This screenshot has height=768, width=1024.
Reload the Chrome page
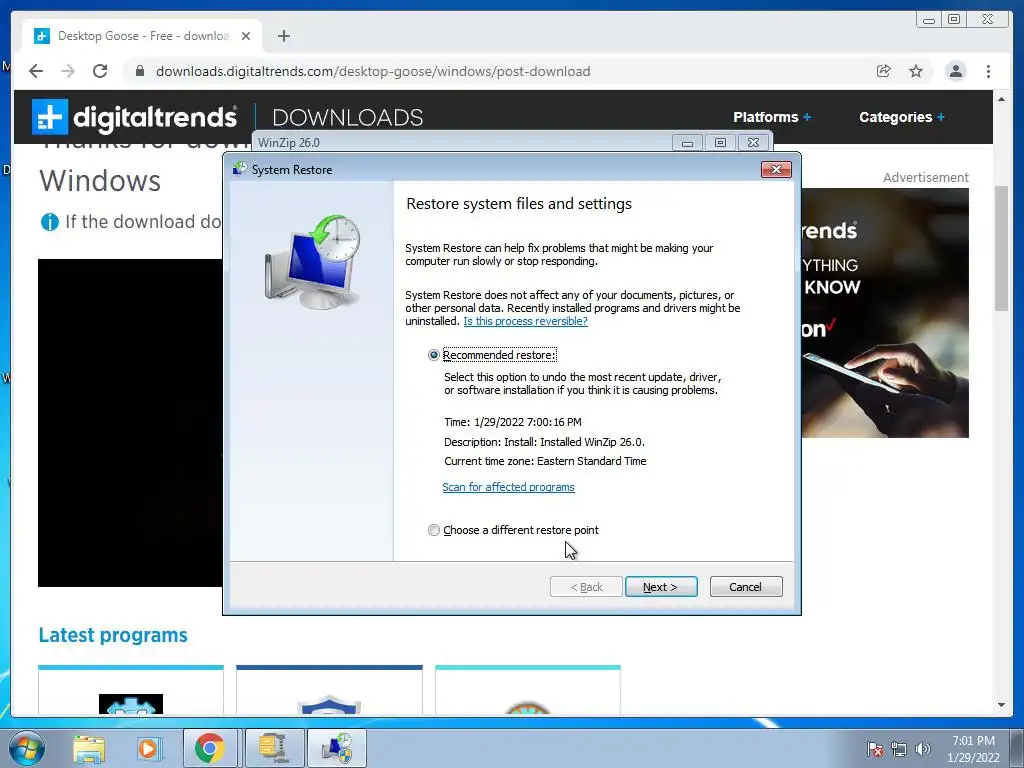click(x=100, y=71)
